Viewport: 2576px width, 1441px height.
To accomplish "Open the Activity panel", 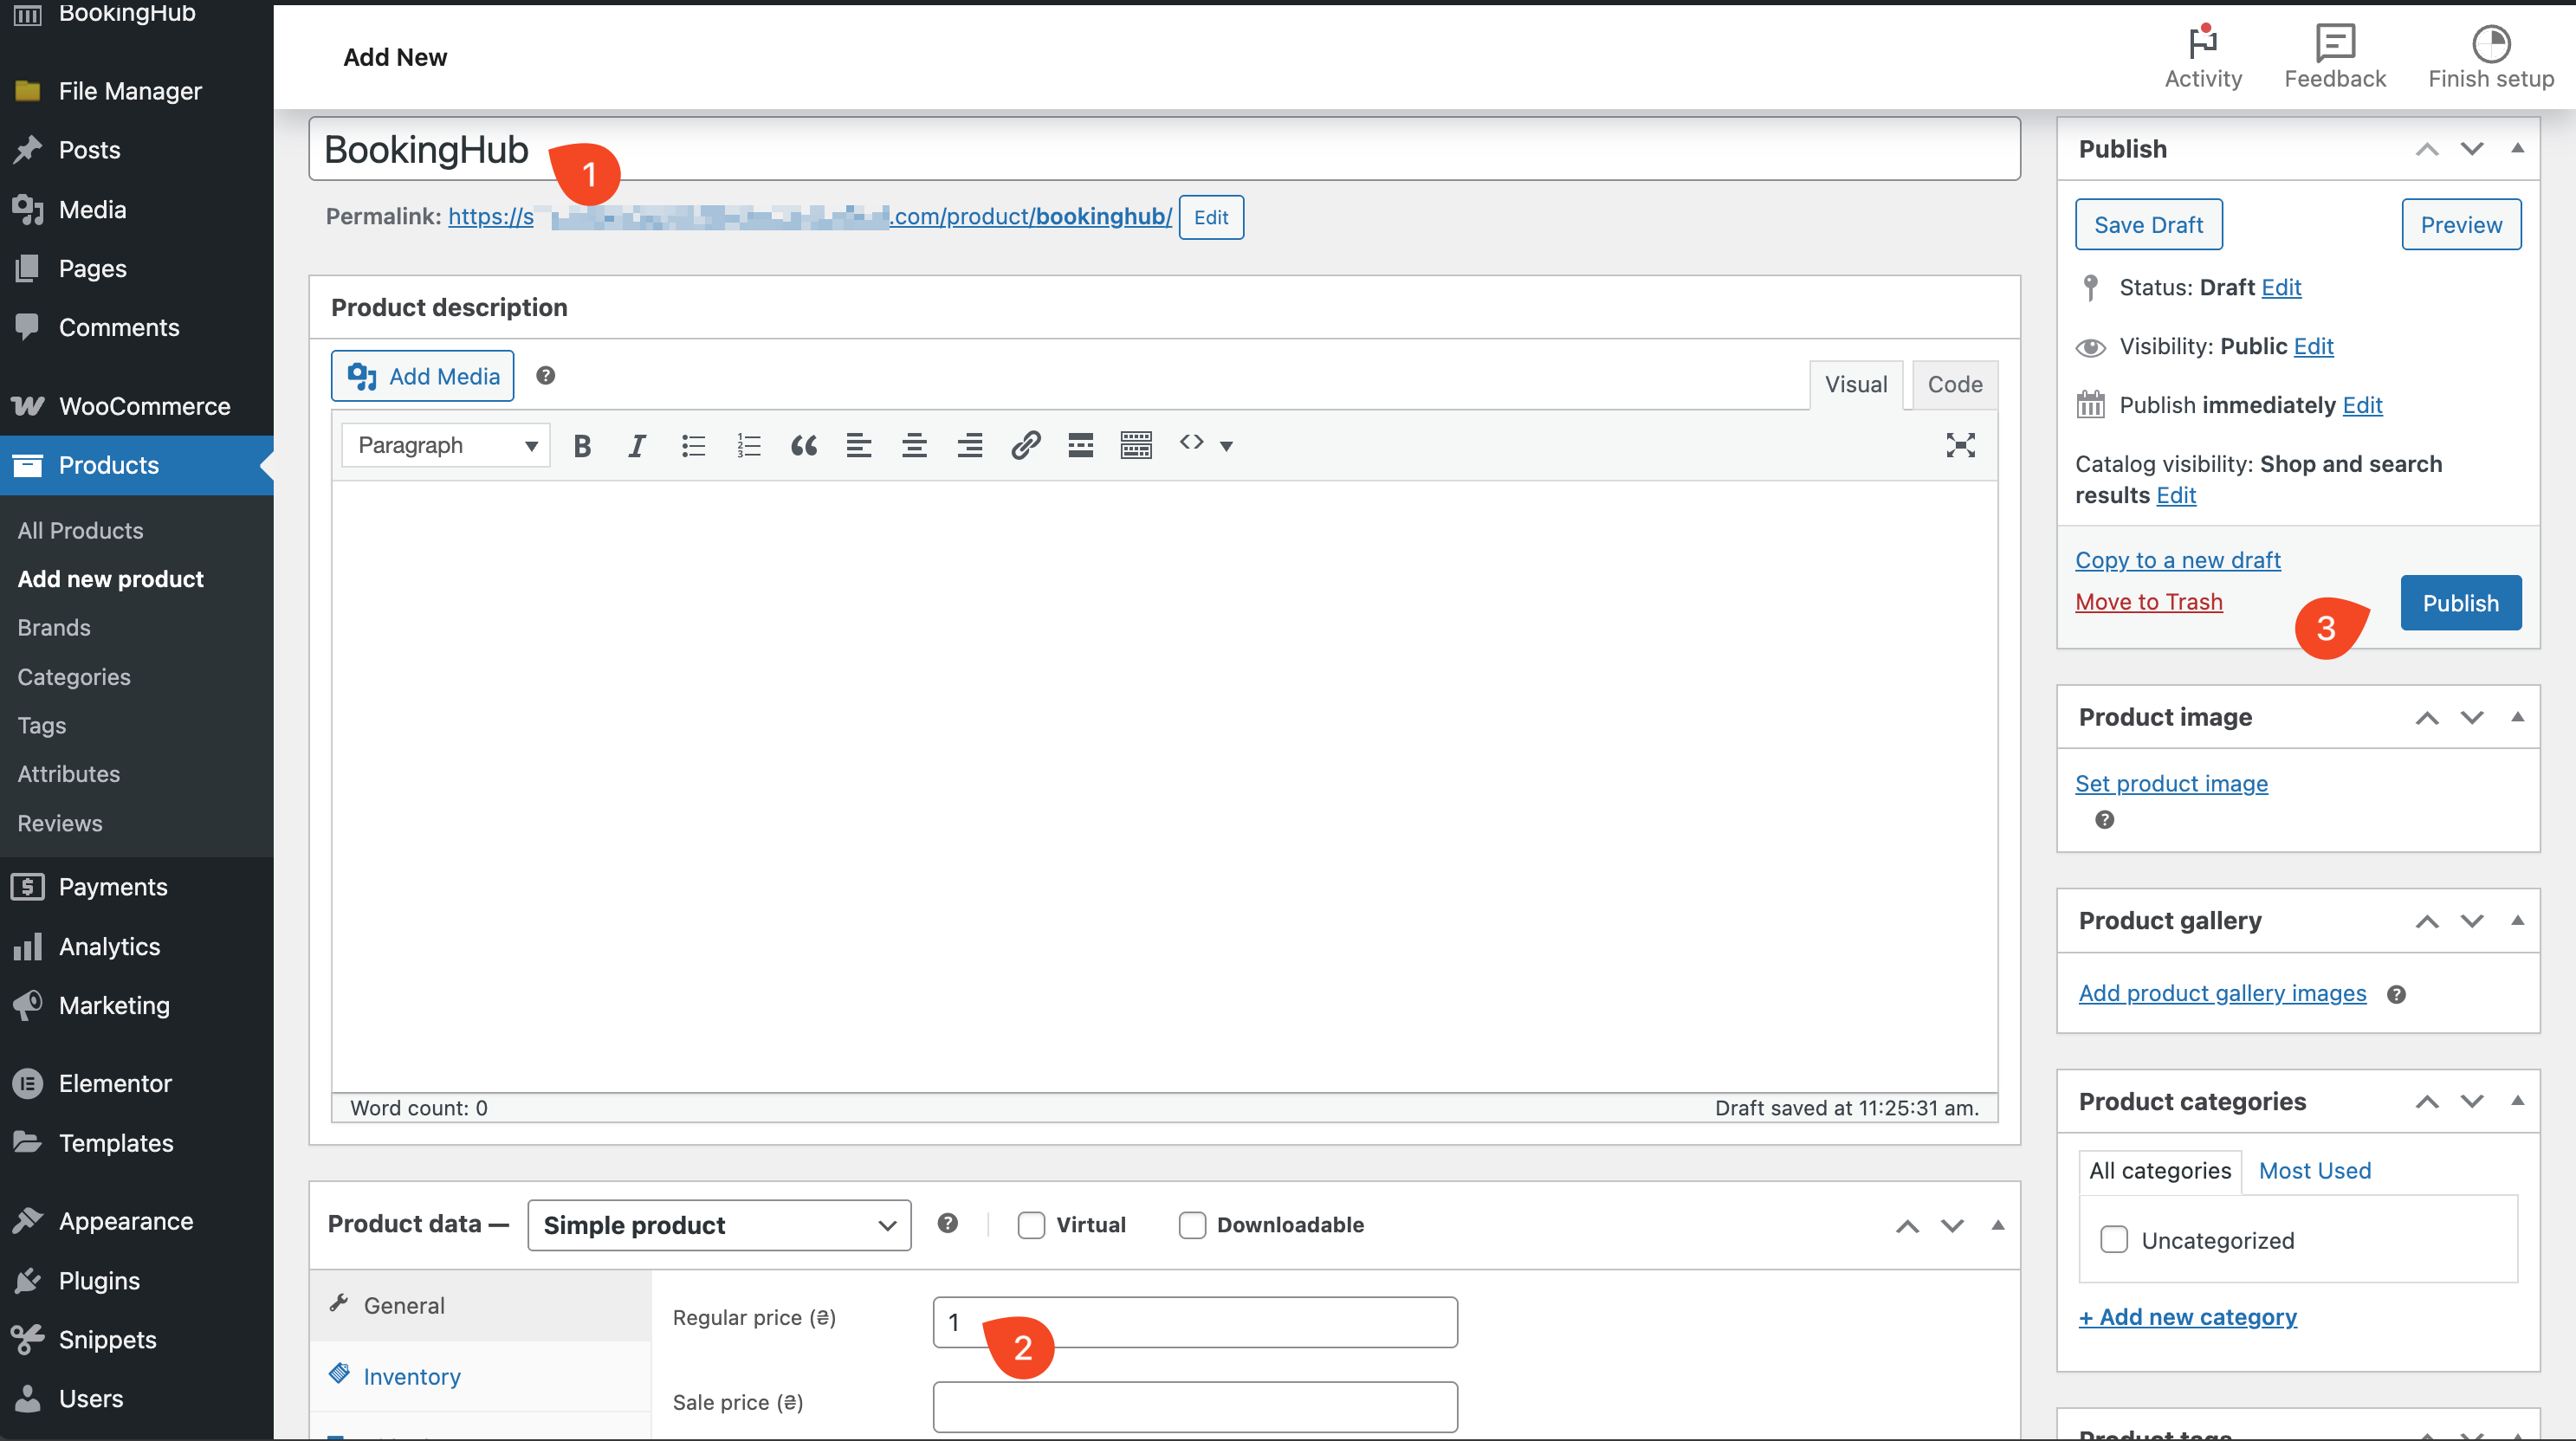I will pyautogui.click(x=2202, y=57).
